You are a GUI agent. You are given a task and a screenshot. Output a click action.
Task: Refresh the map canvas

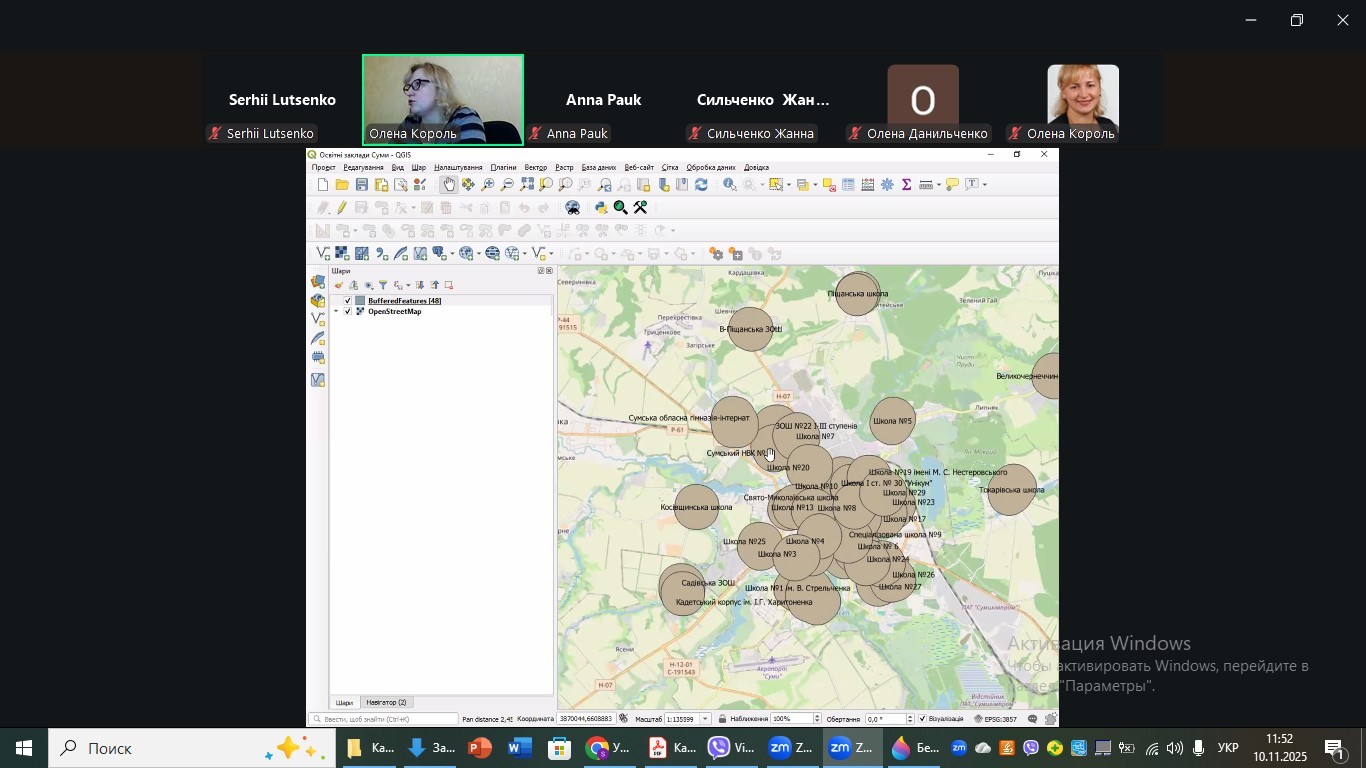[x=701, y=184]
